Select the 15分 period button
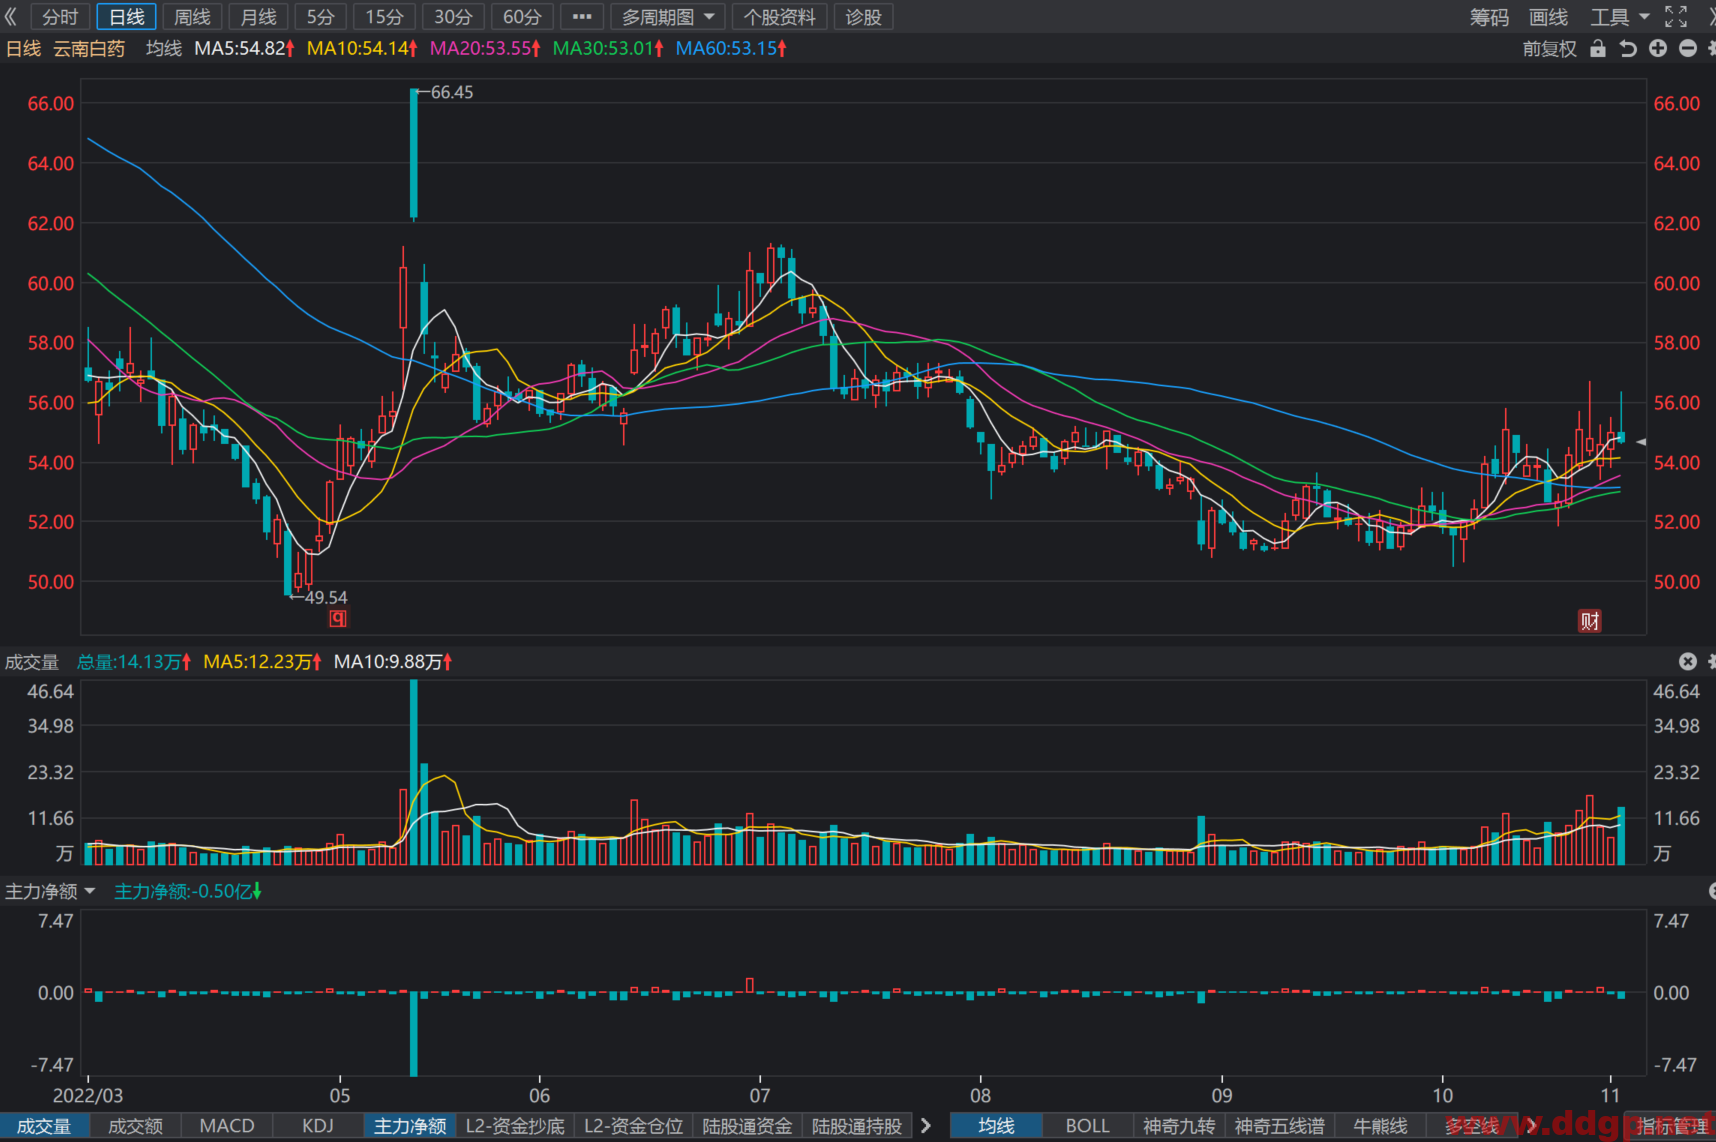 [385, 17]
